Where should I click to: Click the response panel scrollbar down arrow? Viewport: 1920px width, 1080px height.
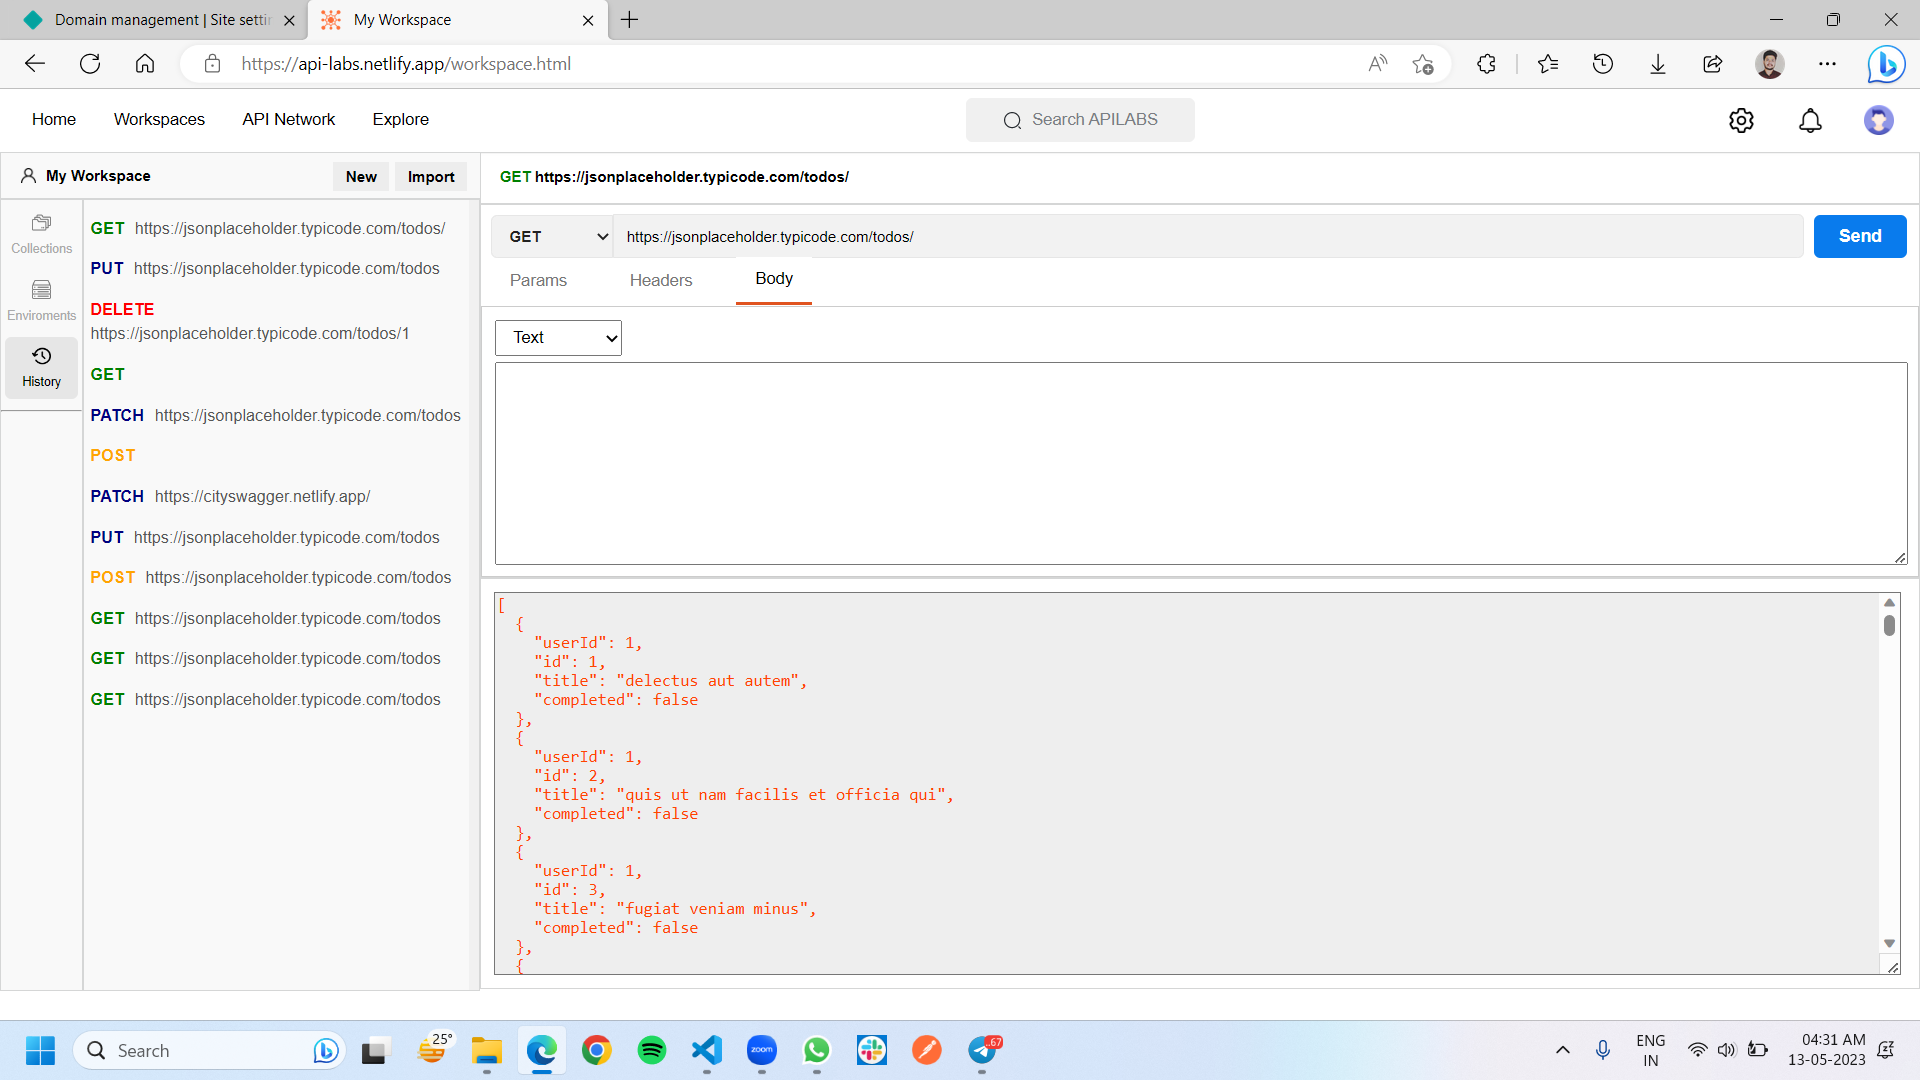pyautogui.click(x=1889, y=943)
